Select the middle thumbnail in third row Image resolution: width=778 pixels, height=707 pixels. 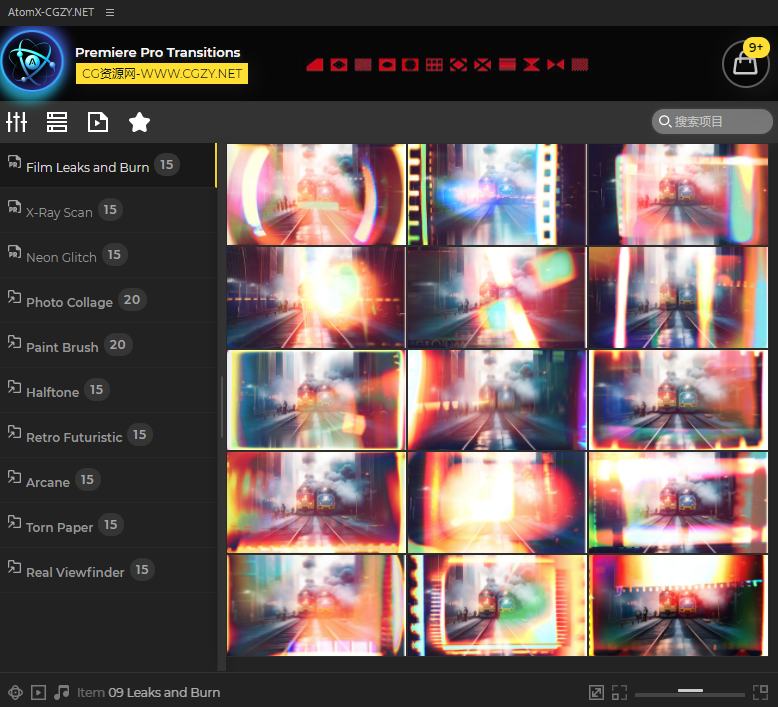pyautogui.click(x=497, y=400)
